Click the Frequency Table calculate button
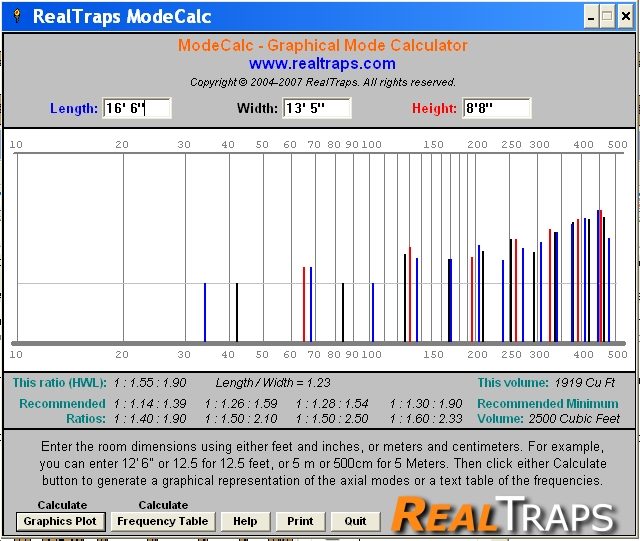Image resolution: width=640 pixels, height=541 pixels. pyautogui.click(x=162, y=521)
